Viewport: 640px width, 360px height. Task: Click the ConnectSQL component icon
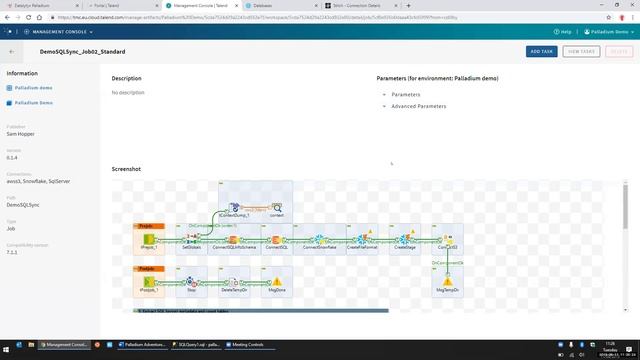click(276, 240)
